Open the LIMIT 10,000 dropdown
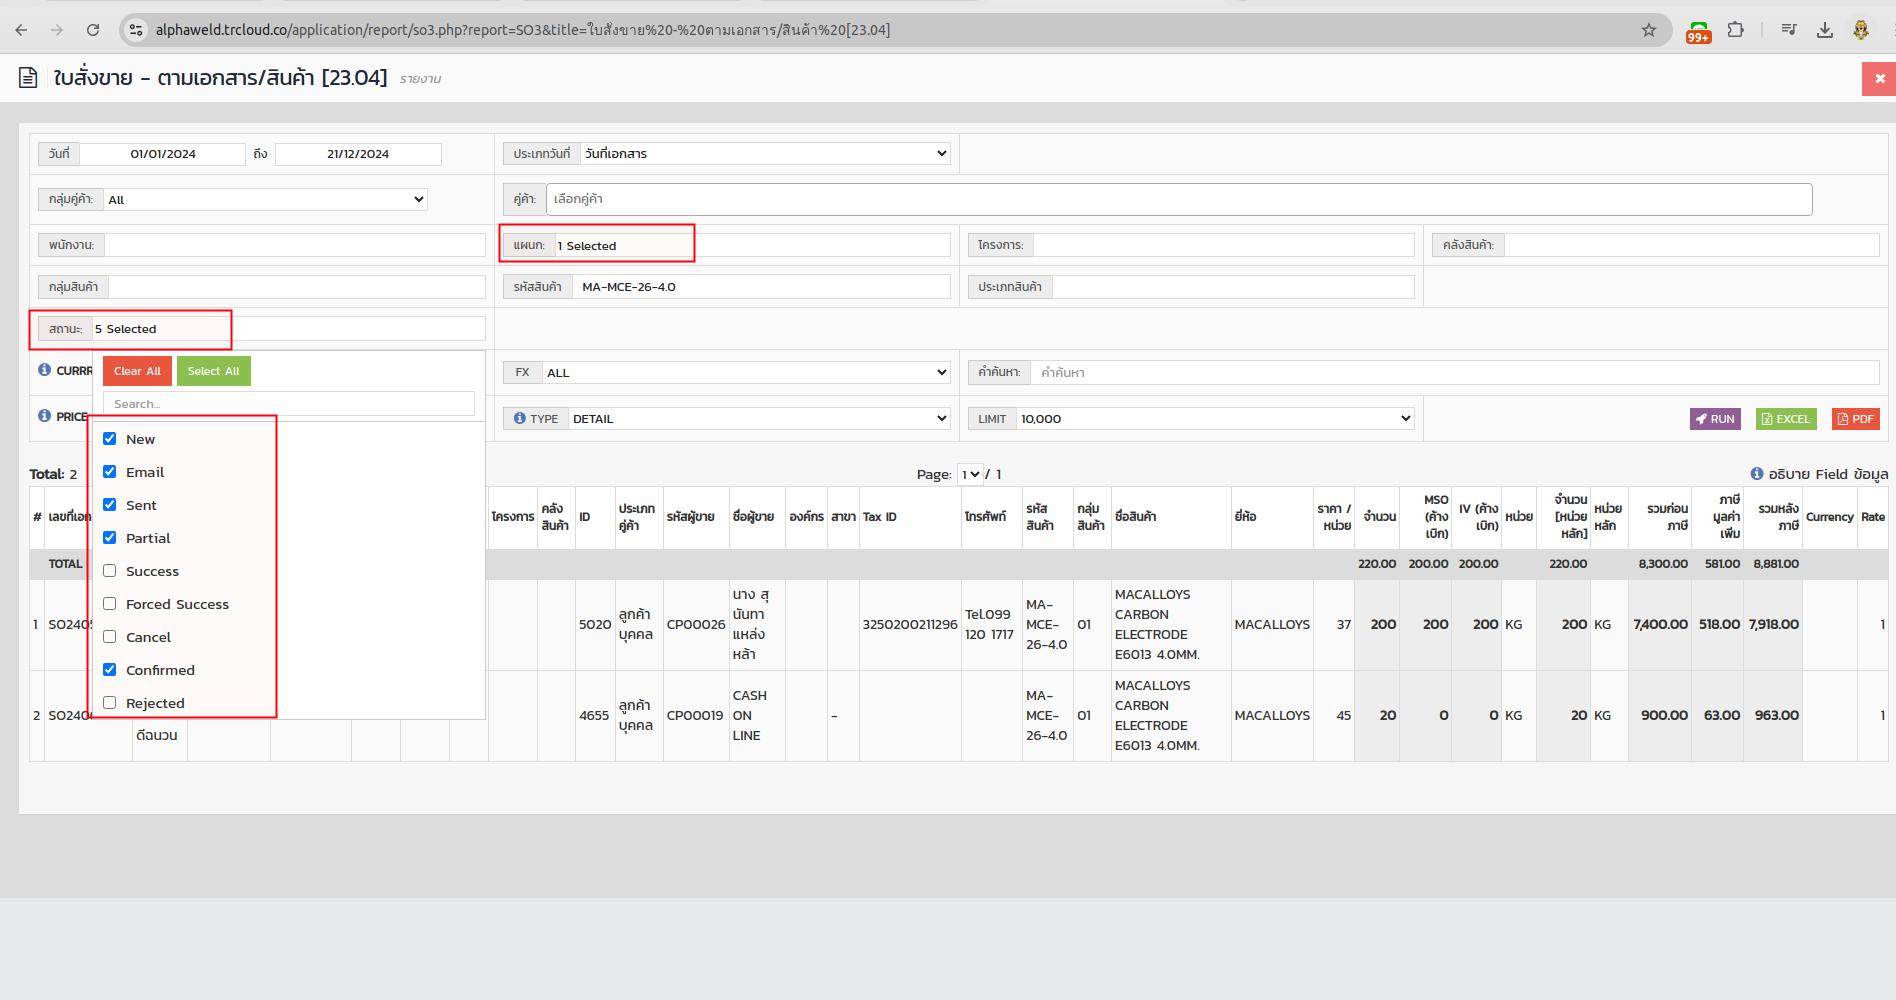 tap(1215, 418)
